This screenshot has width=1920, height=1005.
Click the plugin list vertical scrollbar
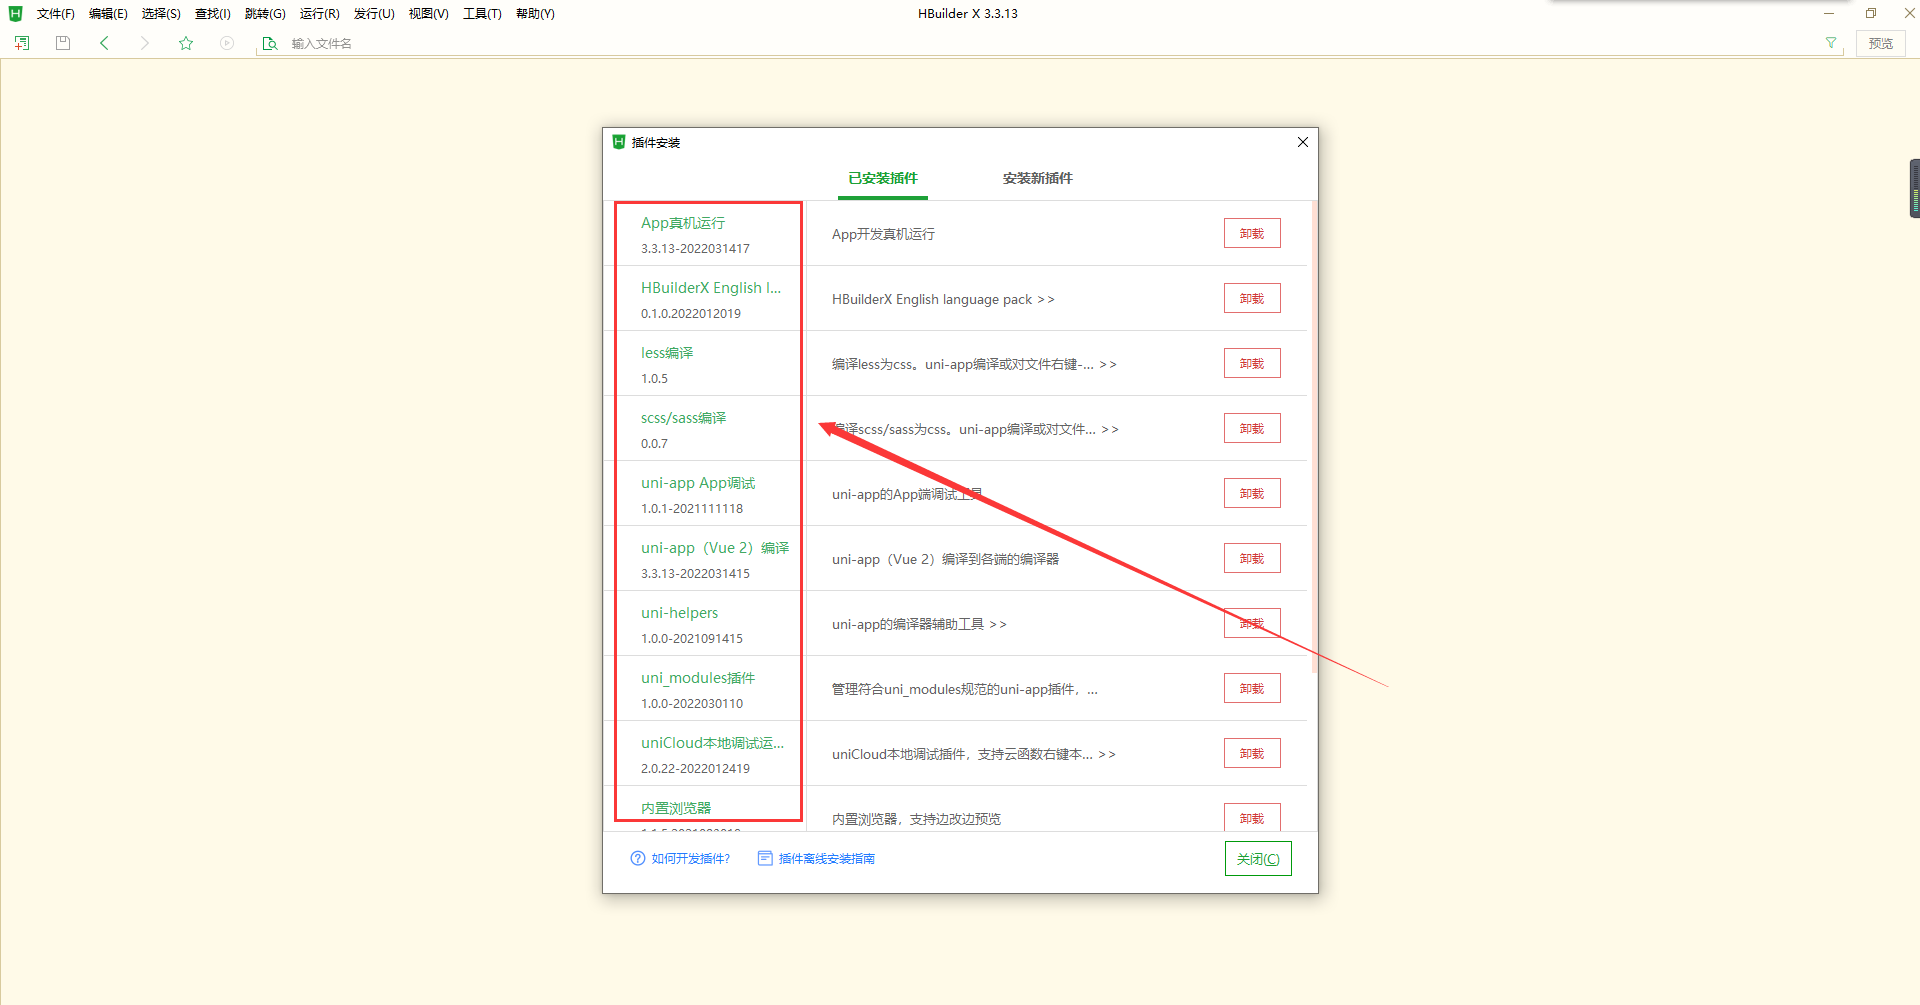(x=1313, y=437)
